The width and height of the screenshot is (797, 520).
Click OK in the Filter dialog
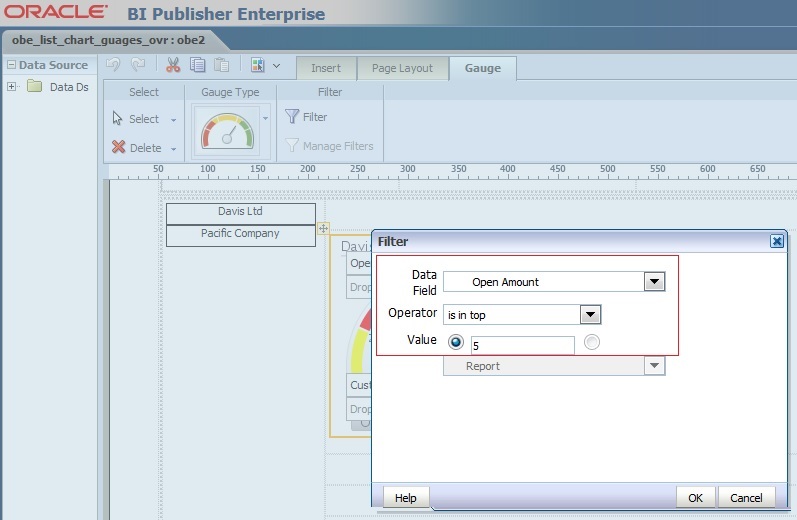click(695, 498)
